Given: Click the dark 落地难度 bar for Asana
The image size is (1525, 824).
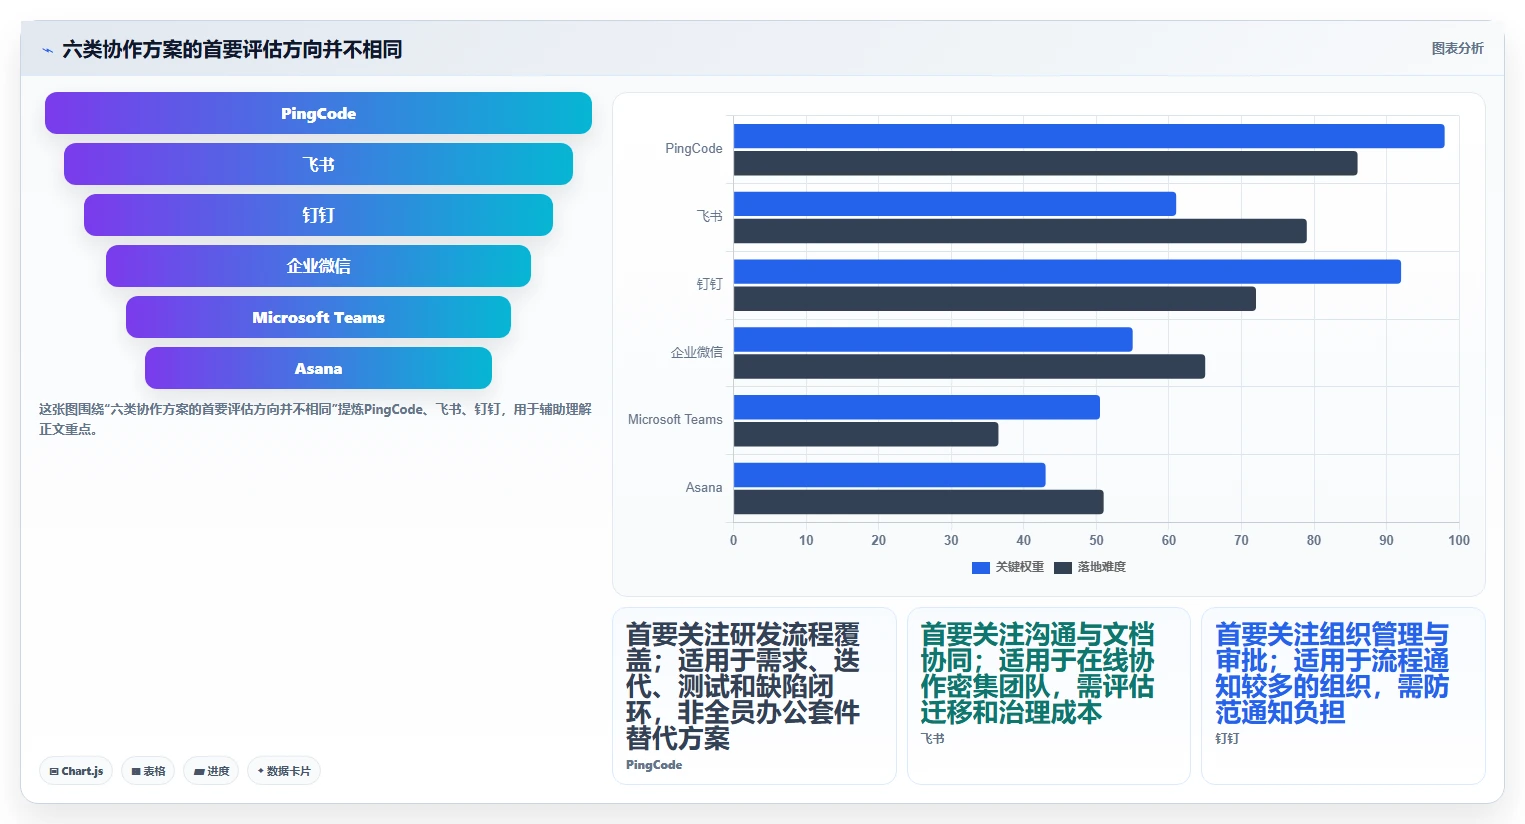Looking at the screenshot, I should [x=918, y=502].
